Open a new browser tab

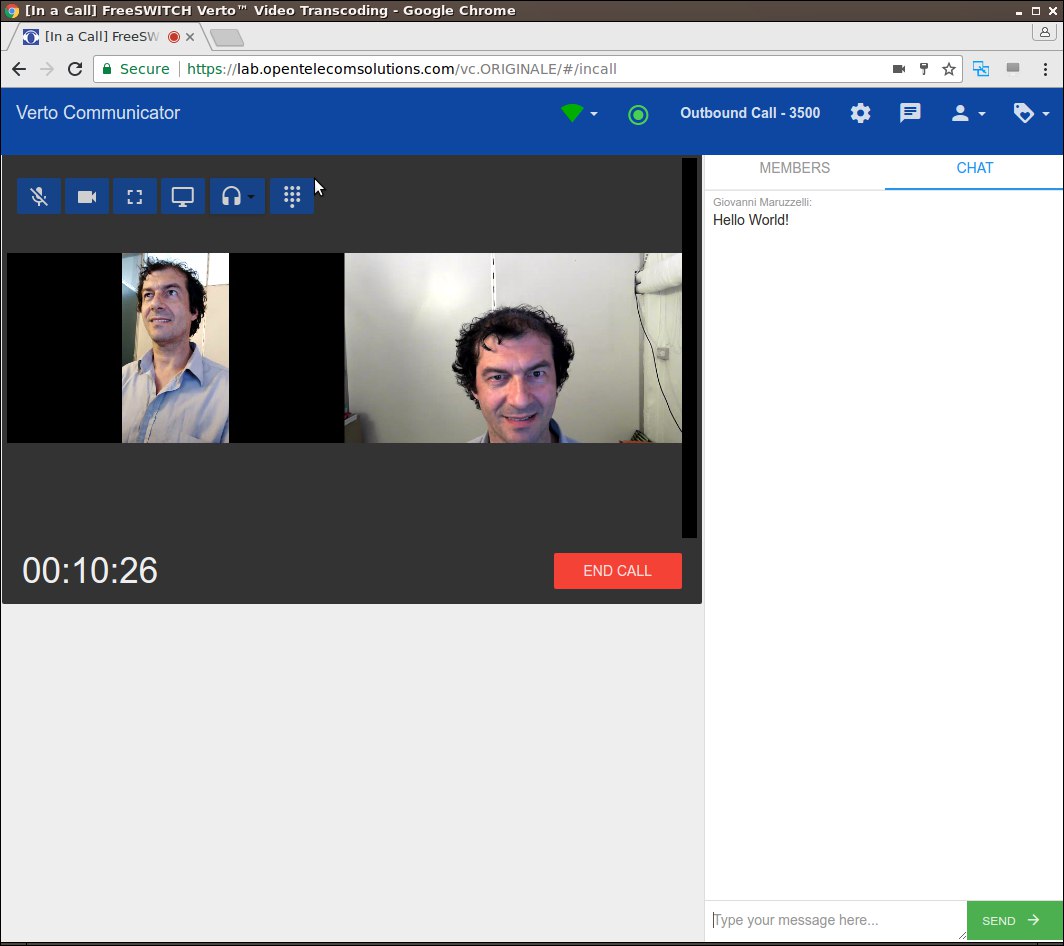[x=227, y=38]
